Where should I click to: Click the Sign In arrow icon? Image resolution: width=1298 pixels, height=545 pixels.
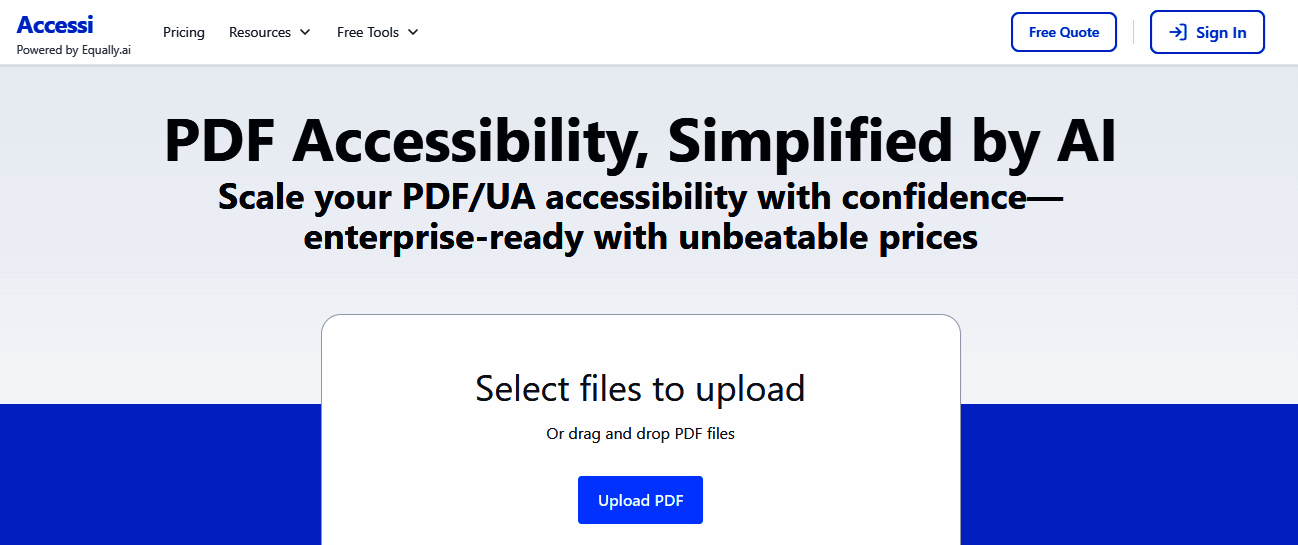pos(1178,33)
